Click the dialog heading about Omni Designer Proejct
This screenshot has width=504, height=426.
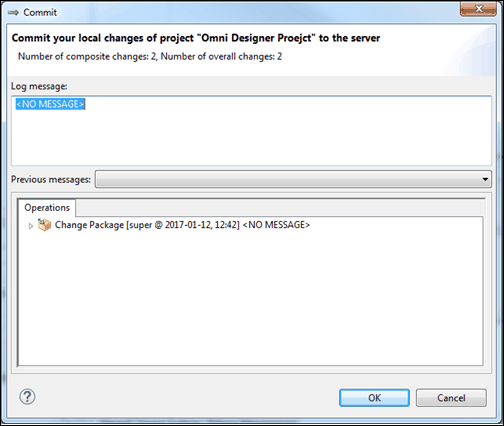(x=196, y=38)
